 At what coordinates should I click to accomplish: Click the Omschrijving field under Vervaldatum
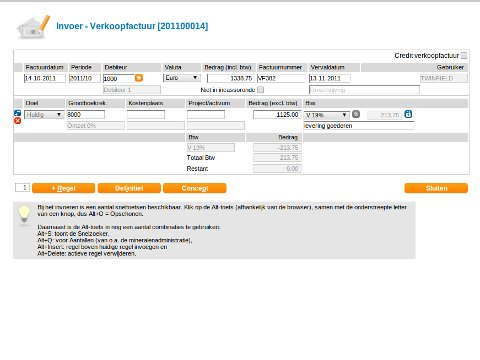(x=364, y=90)
